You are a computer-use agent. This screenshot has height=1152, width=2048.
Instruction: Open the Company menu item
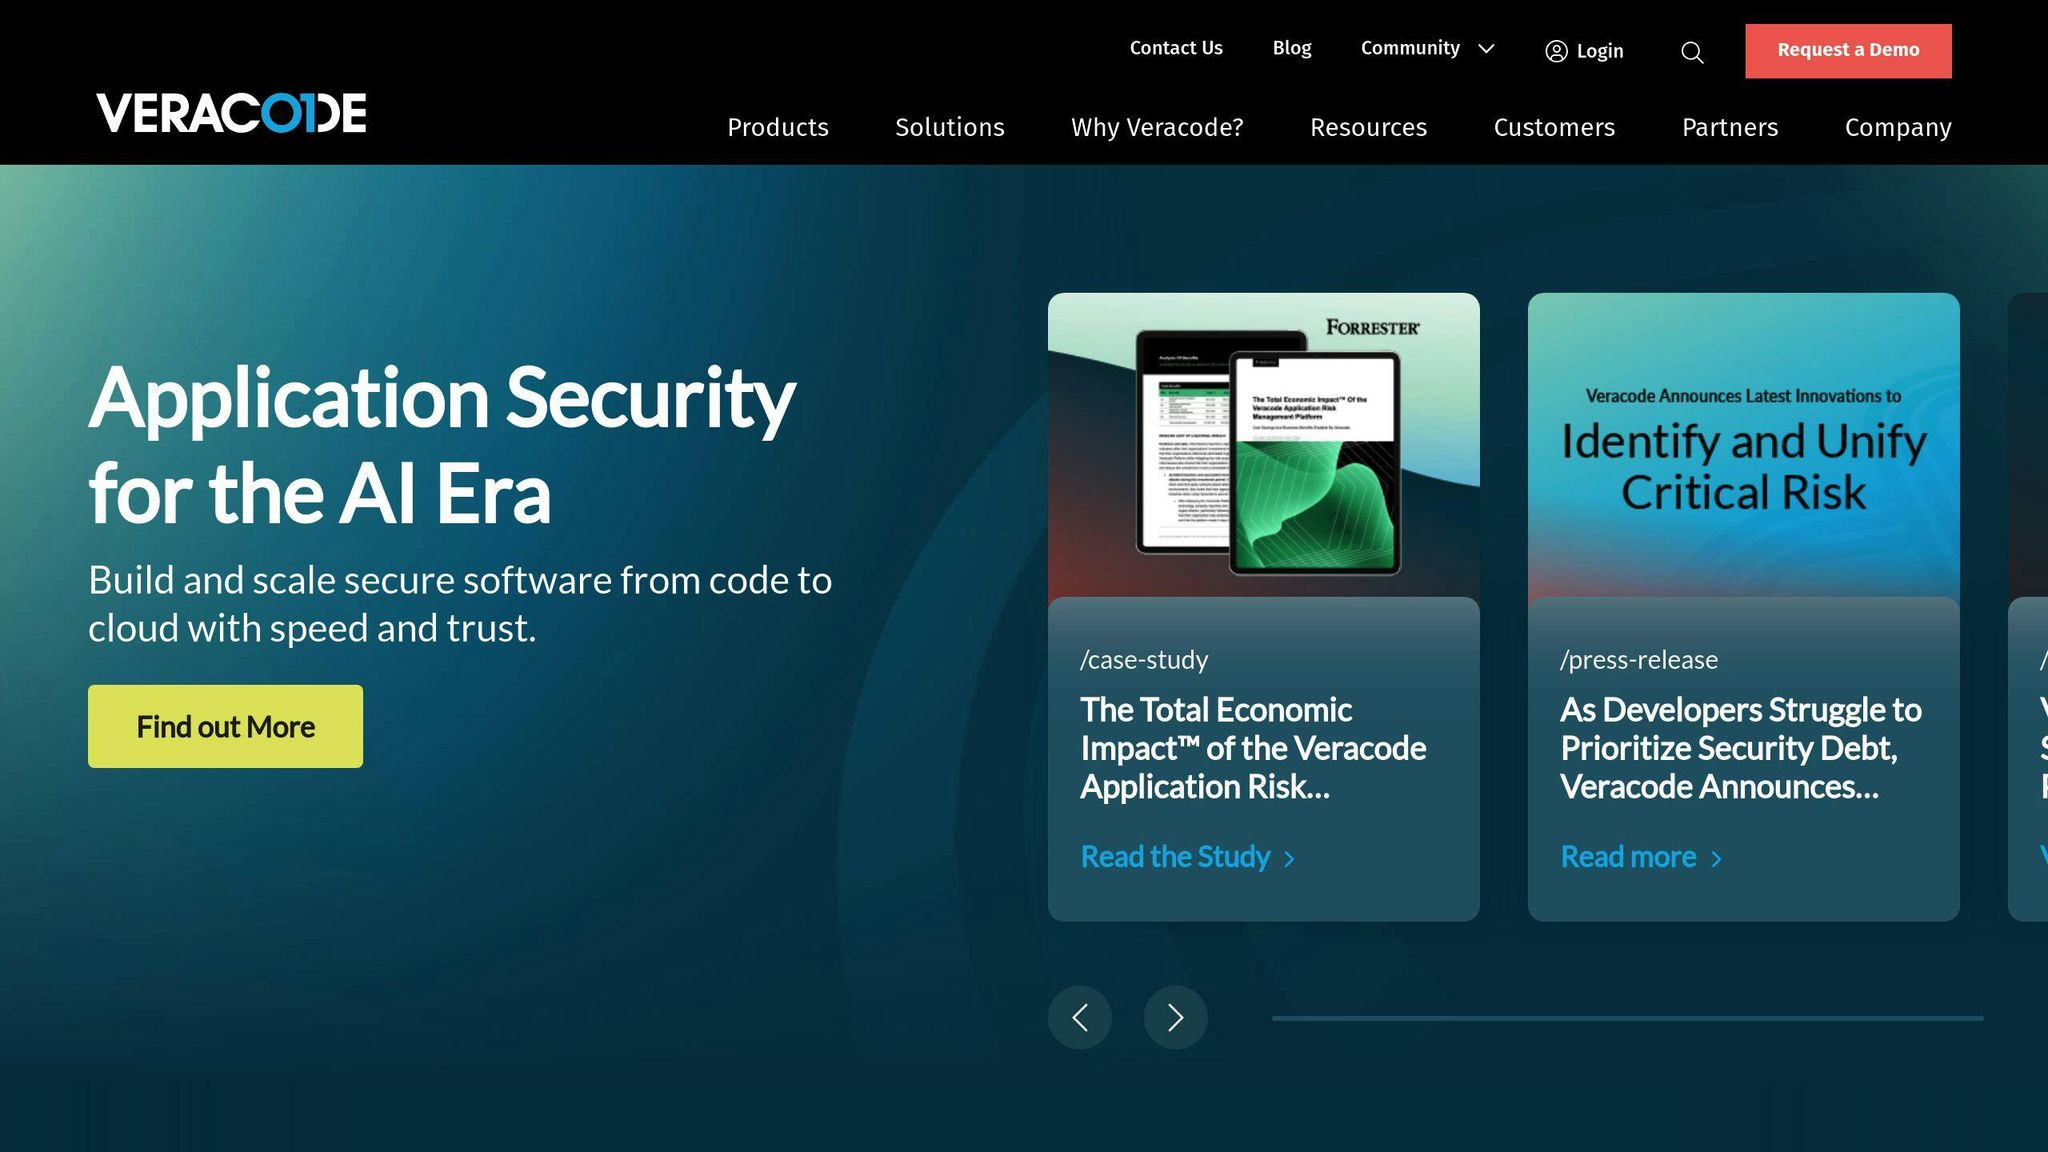1897,127
